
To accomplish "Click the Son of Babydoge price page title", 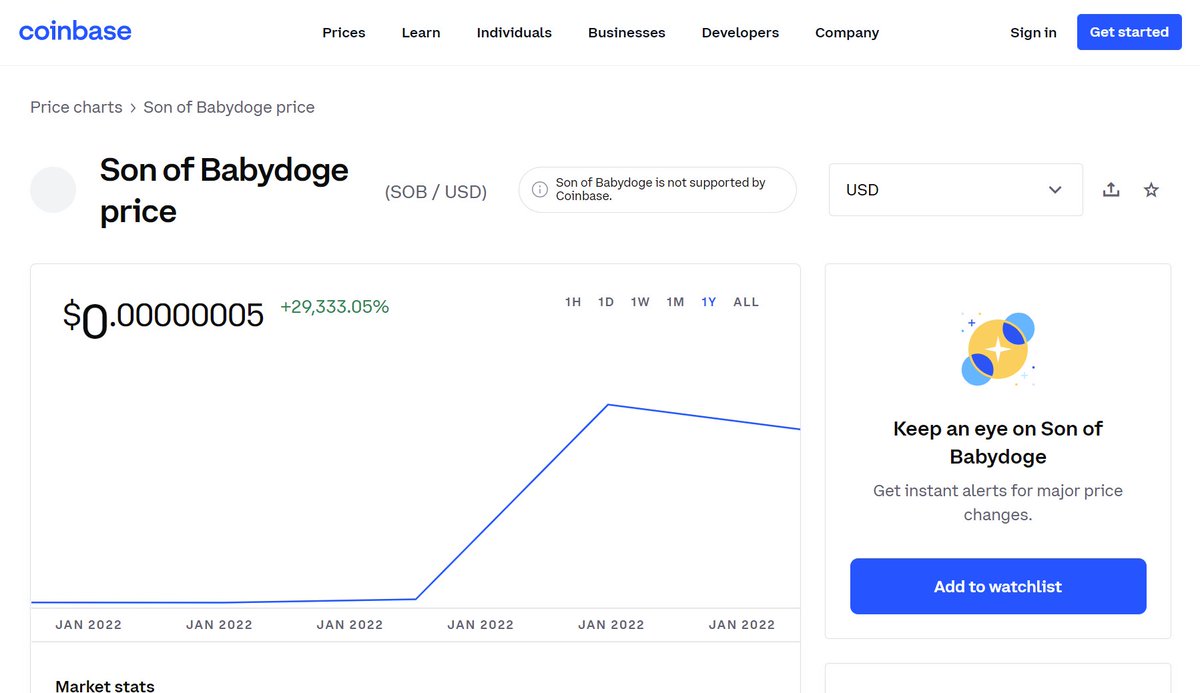I will click(224, 190).
